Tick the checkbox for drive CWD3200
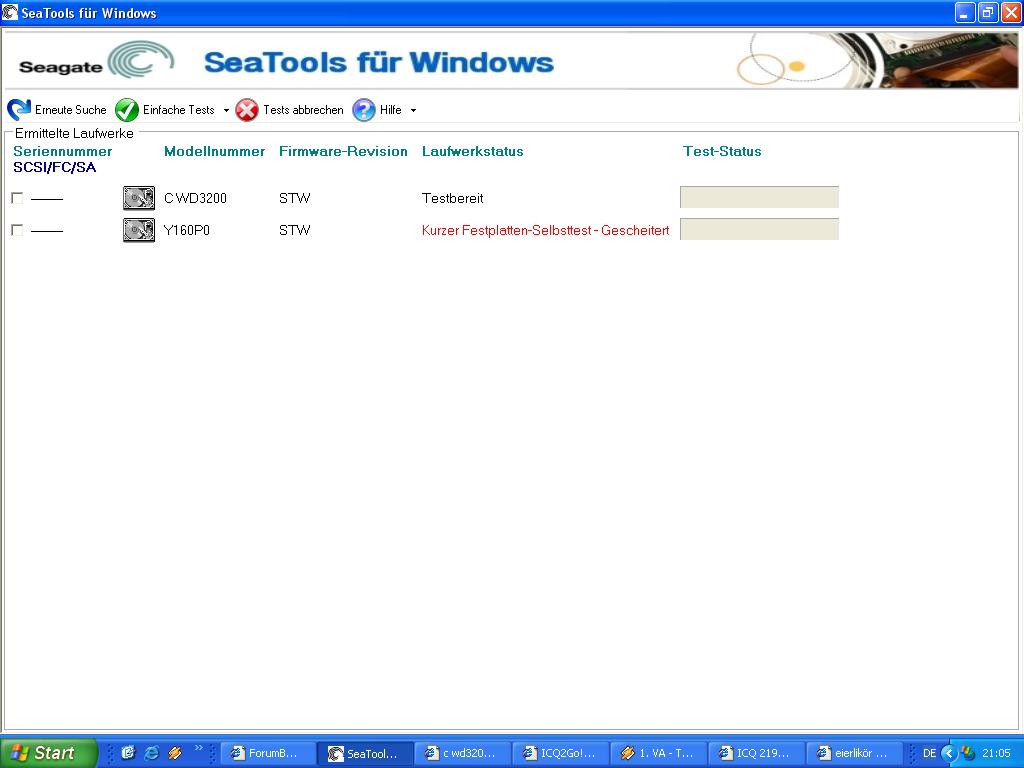The image size is (1024, 768). pyautogui.click(x=17, y=198)
